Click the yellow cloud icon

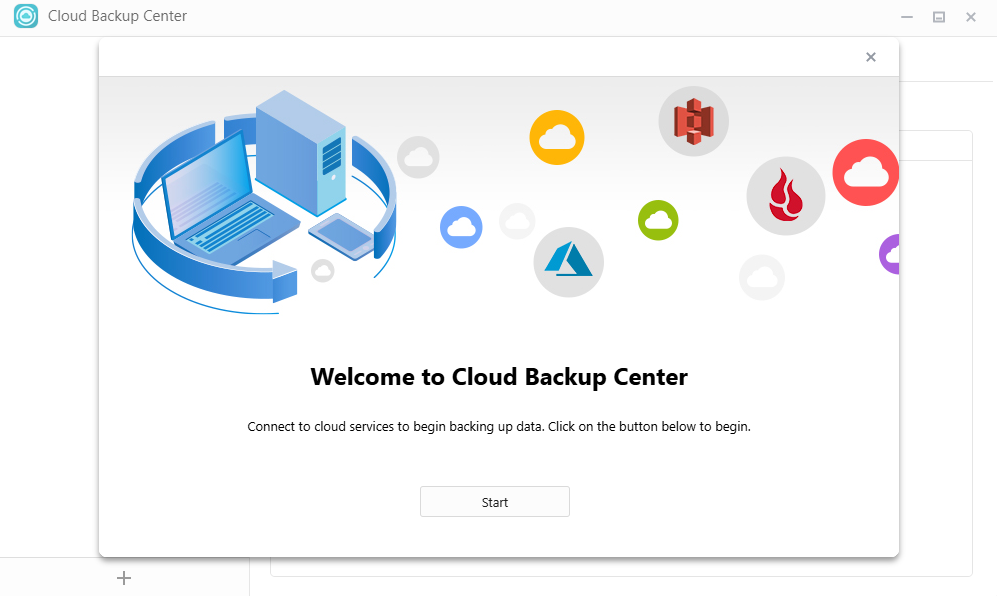pyautogui.click(x=556, y=137)
